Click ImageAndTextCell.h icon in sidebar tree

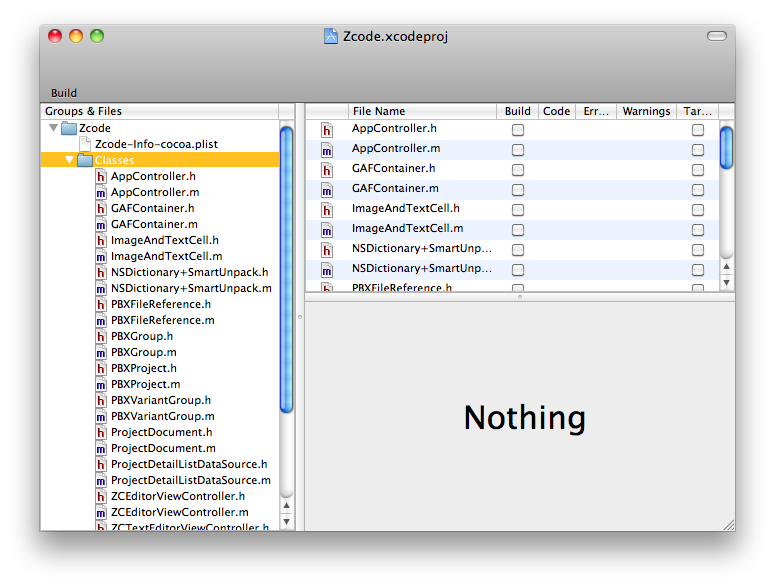[x=101, y=240]
